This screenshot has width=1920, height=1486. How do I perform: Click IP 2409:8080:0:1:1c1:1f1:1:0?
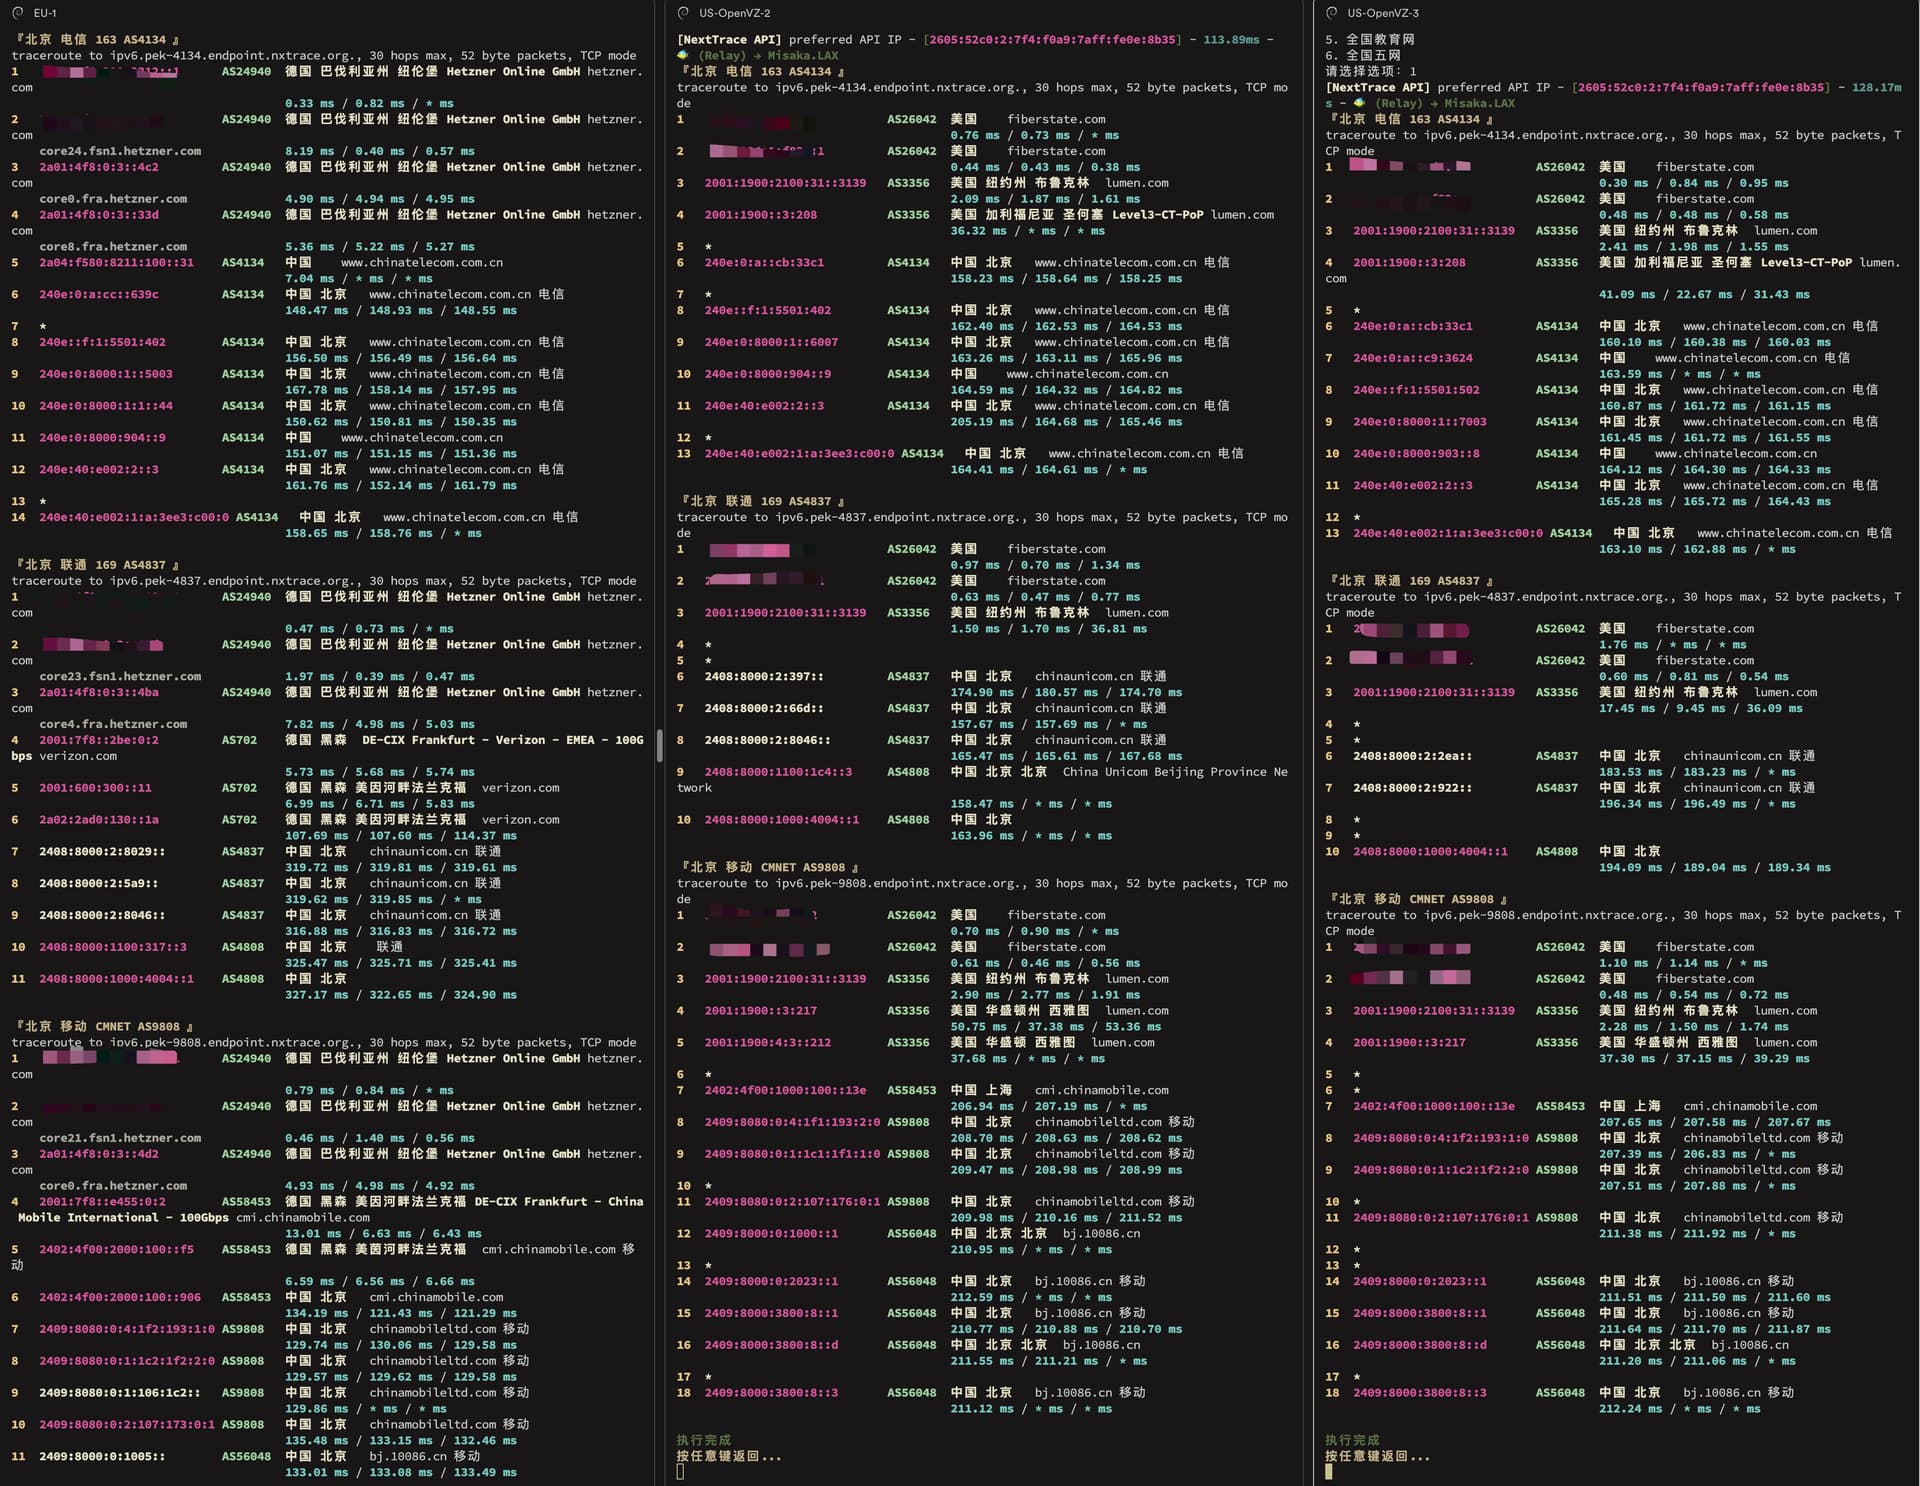click(x=792, y=1154)
